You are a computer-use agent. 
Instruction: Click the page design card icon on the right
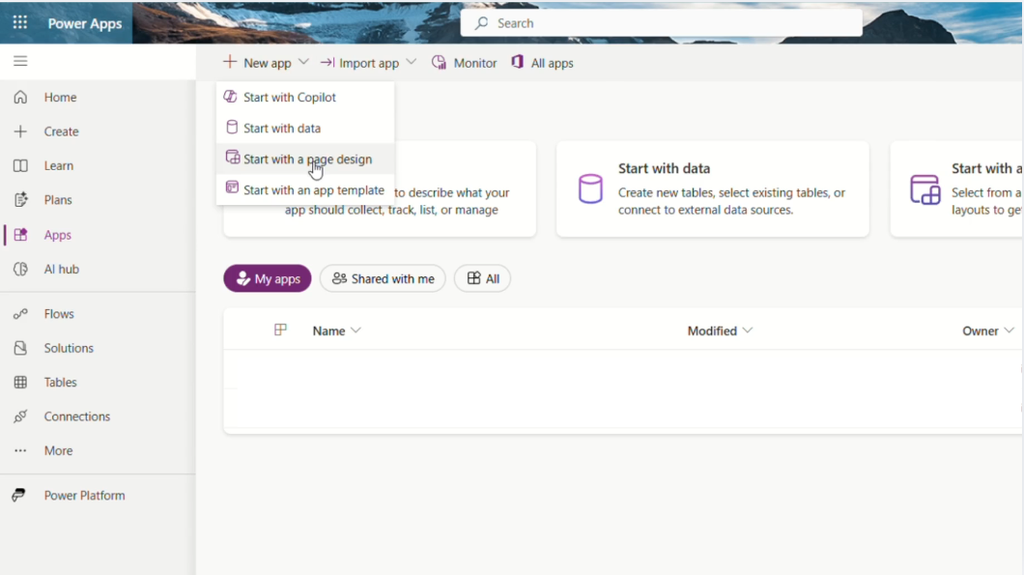[925, 189]
